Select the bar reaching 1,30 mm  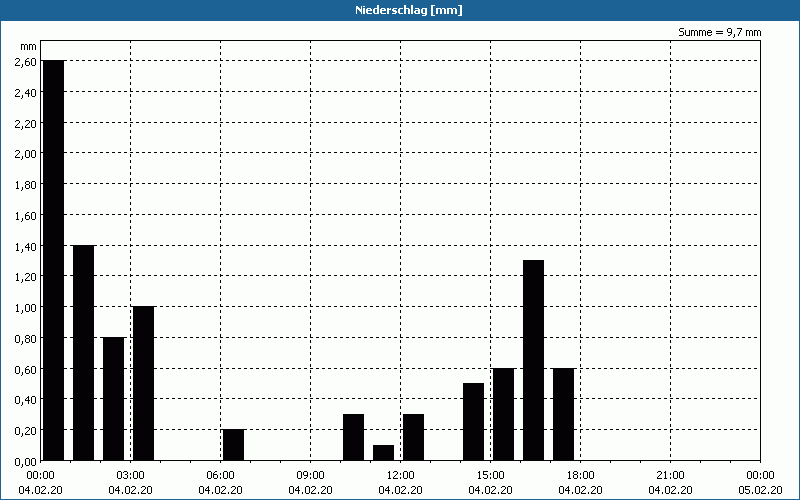pyautogui.click(x=534, y=360)
